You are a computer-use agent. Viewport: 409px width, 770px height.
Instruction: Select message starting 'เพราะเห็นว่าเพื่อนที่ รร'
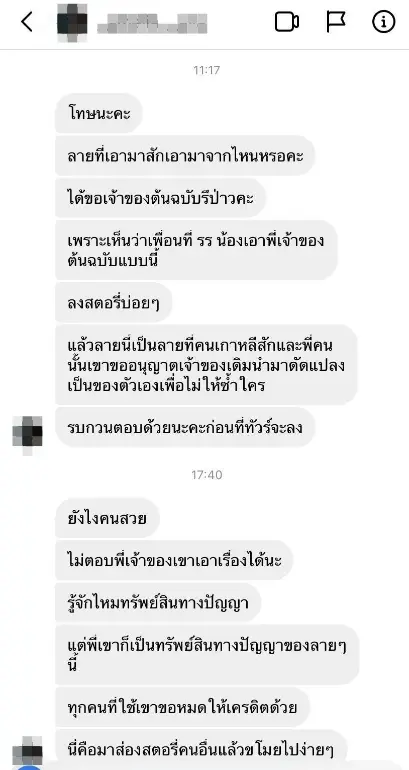point(196,250)
